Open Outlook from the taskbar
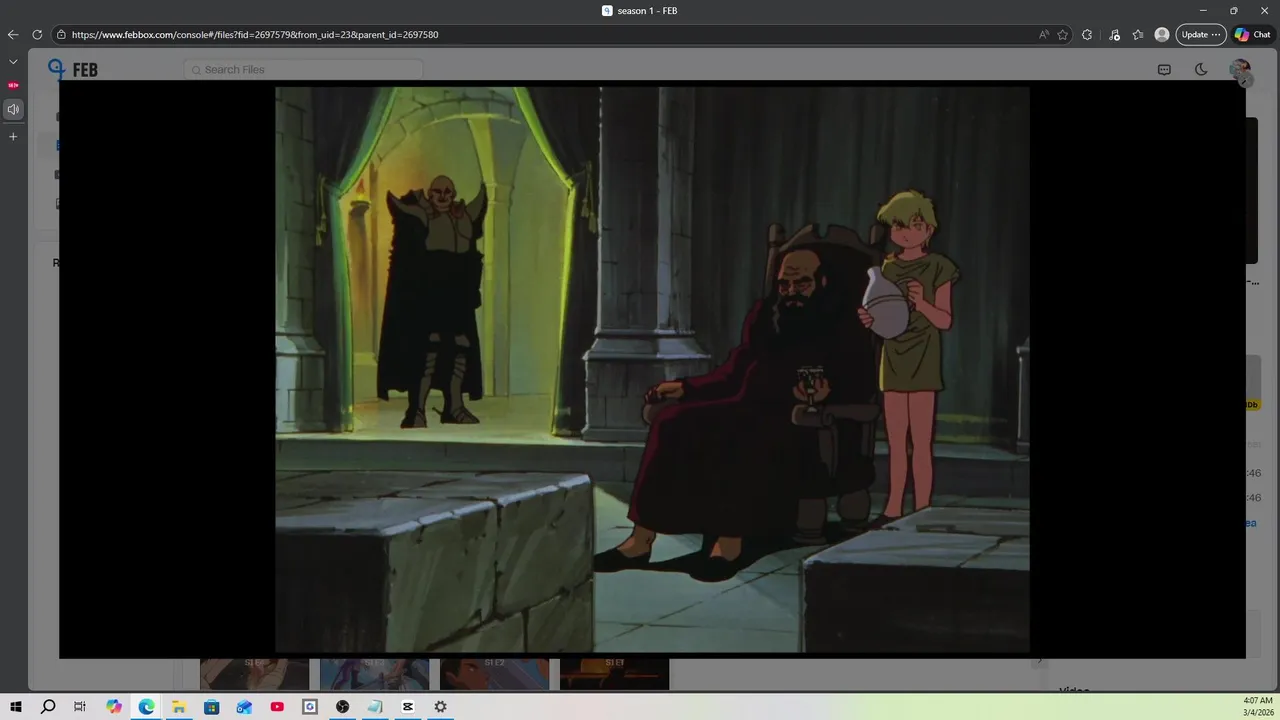 pos(244,707)
